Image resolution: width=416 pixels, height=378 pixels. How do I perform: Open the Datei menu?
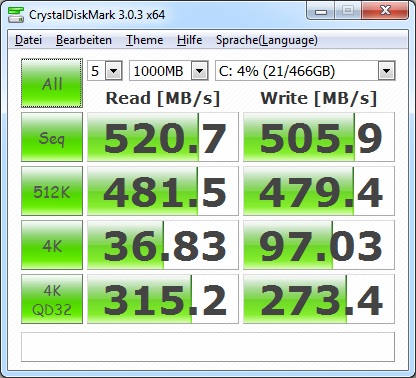click(28, 40)
